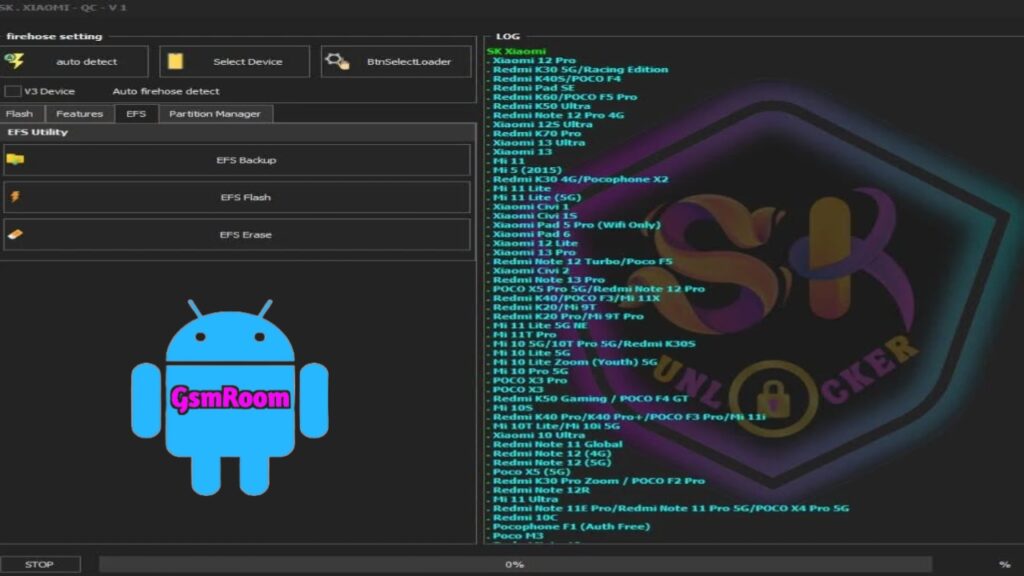Open the Features tab

(x=79, y=114)
